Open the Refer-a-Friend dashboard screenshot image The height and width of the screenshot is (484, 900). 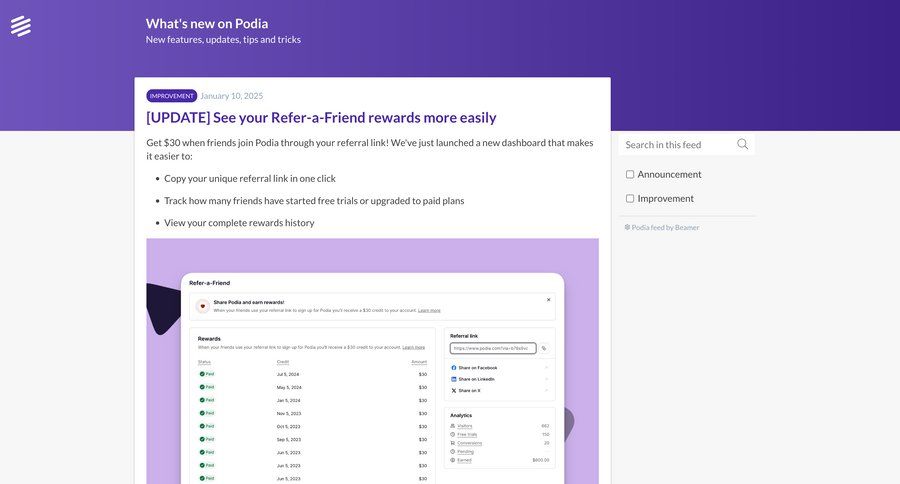(x=373, y=361)
